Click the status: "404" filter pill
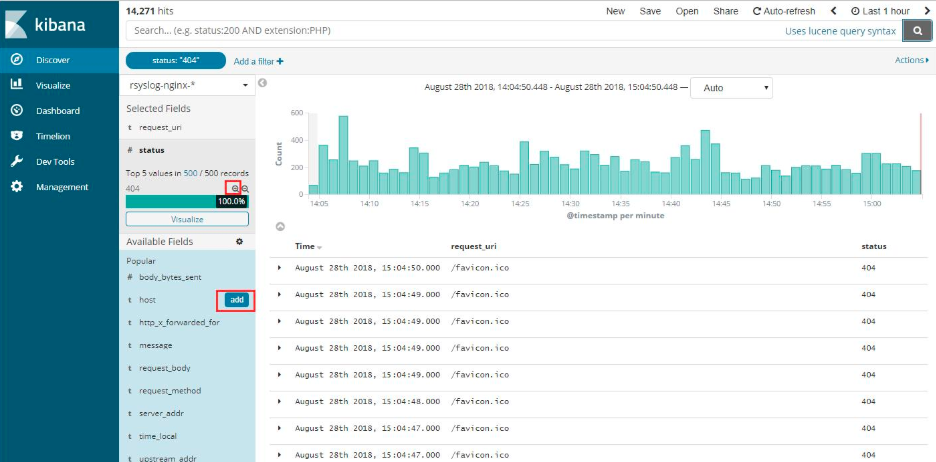The width and height of the screenshot is (936, 462). tap(176, 60)
